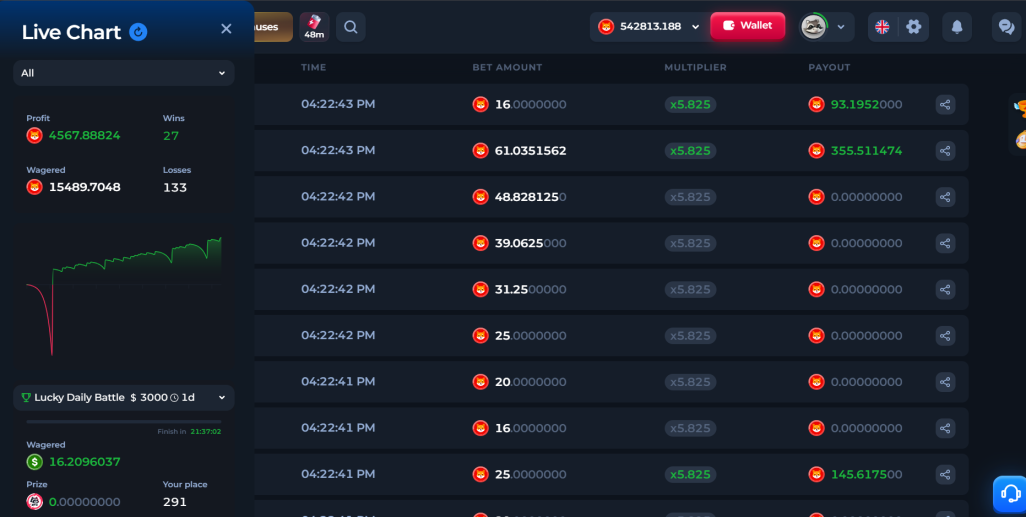Share the 355.511474 payout bet
Viewport: 1026px width, 517px height.
tap(945, 151)
